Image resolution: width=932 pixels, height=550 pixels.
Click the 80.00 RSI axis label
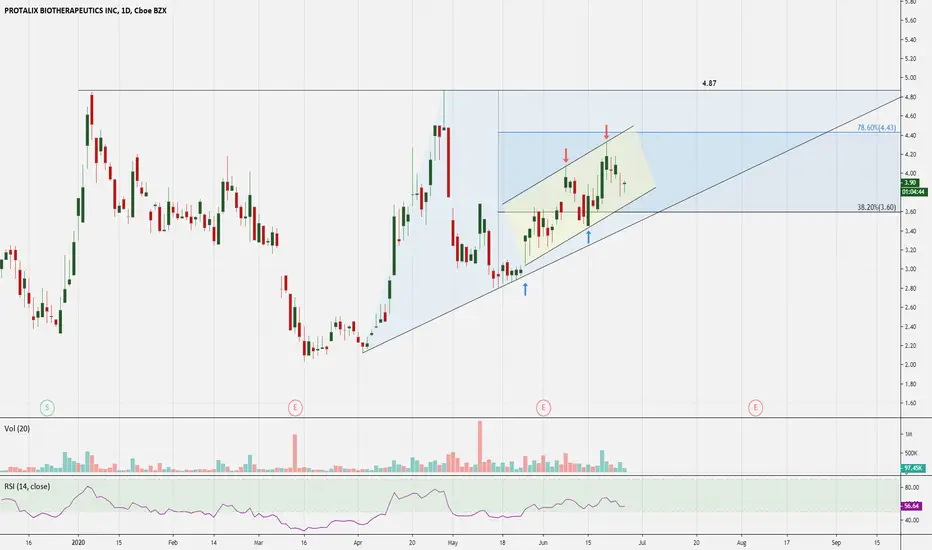click(x=911, y=488)
